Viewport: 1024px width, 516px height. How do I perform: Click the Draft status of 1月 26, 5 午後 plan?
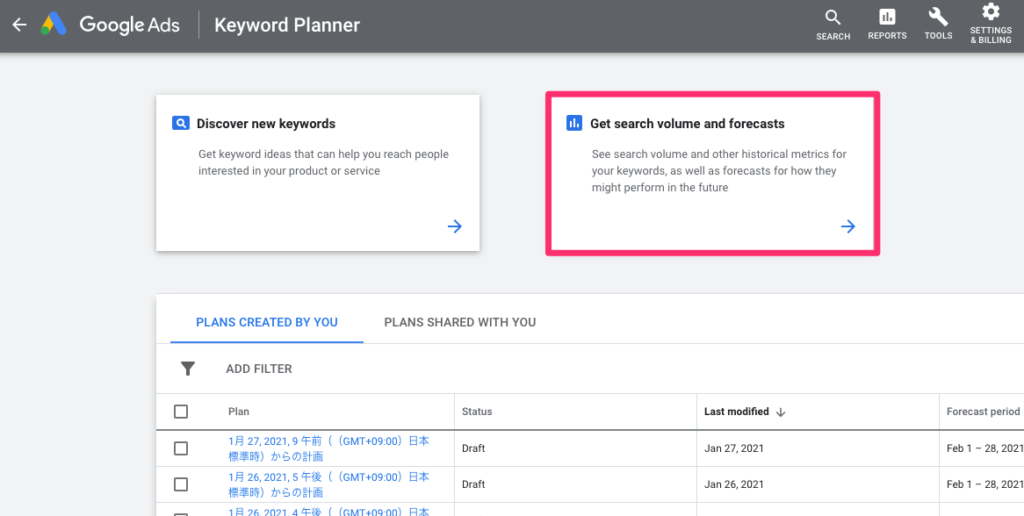pos(473,484)
